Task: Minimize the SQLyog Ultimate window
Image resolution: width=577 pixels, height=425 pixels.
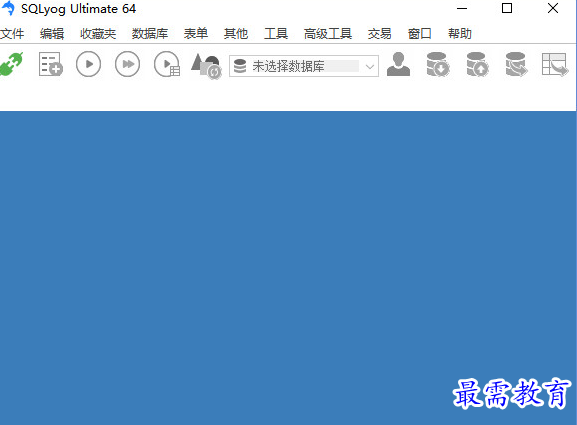Action: click(462, 8)
